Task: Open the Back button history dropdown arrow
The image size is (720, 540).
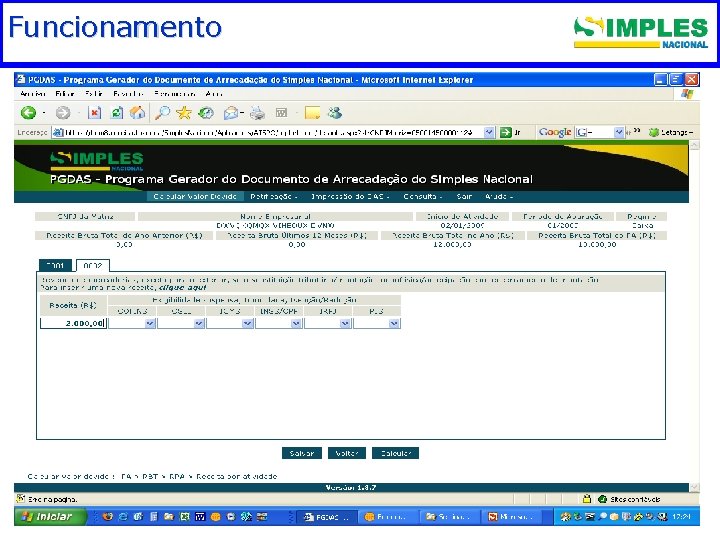Action: click(44, 112)
